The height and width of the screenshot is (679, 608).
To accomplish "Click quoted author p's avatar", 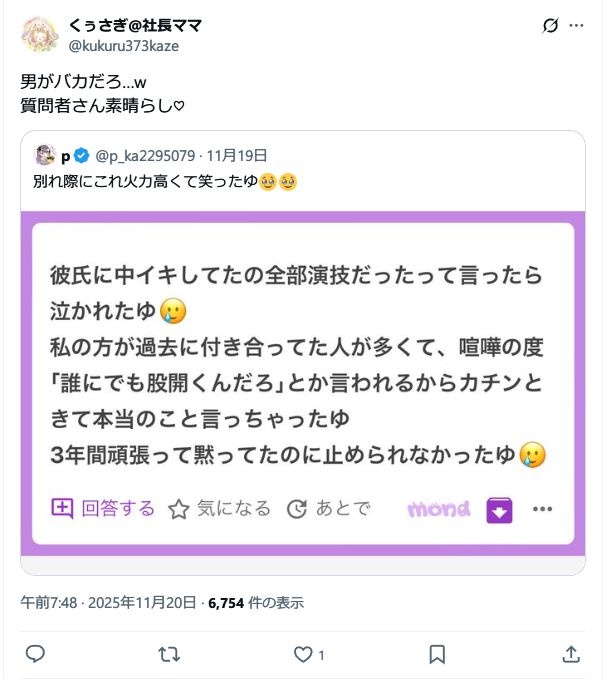I will [44, 155].
